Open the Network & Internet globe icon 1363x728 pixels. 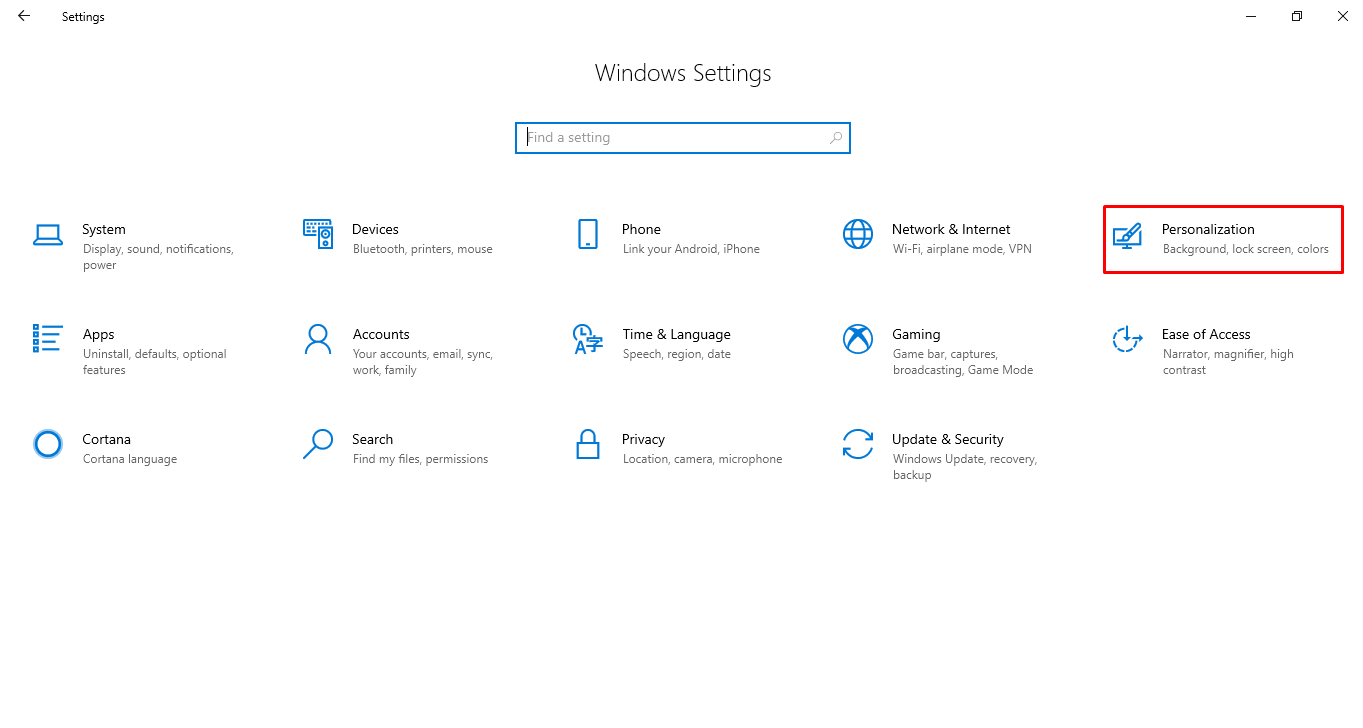pos(858,234)
